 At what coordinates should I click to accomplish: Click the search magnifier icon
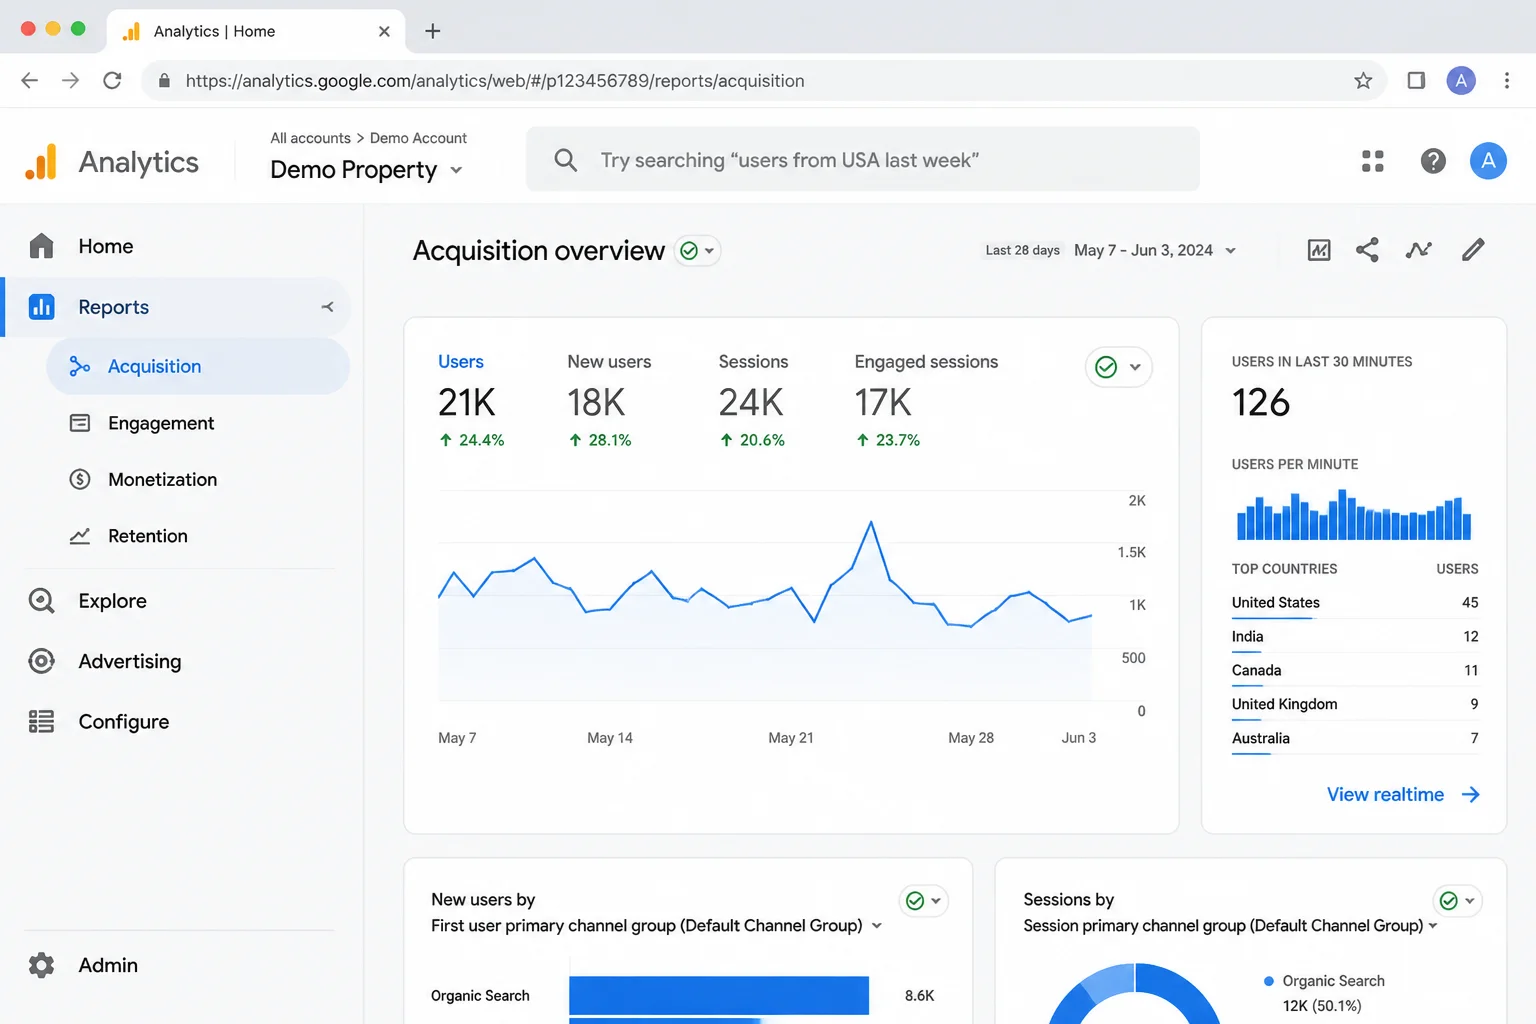coord(566,160)
